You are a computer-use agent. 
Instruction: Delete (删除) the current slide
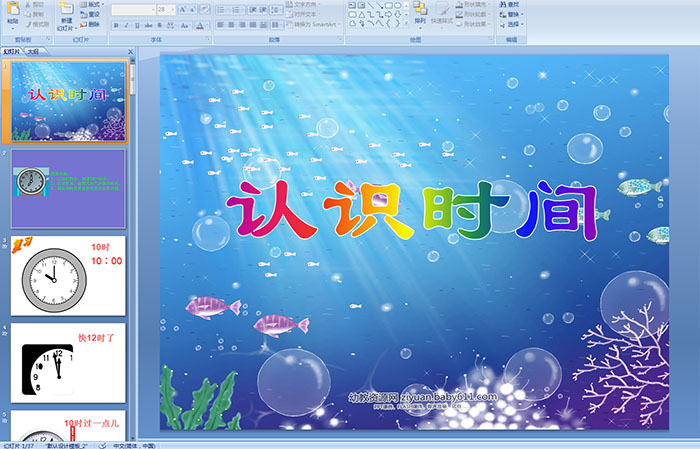tap(90, 24)
